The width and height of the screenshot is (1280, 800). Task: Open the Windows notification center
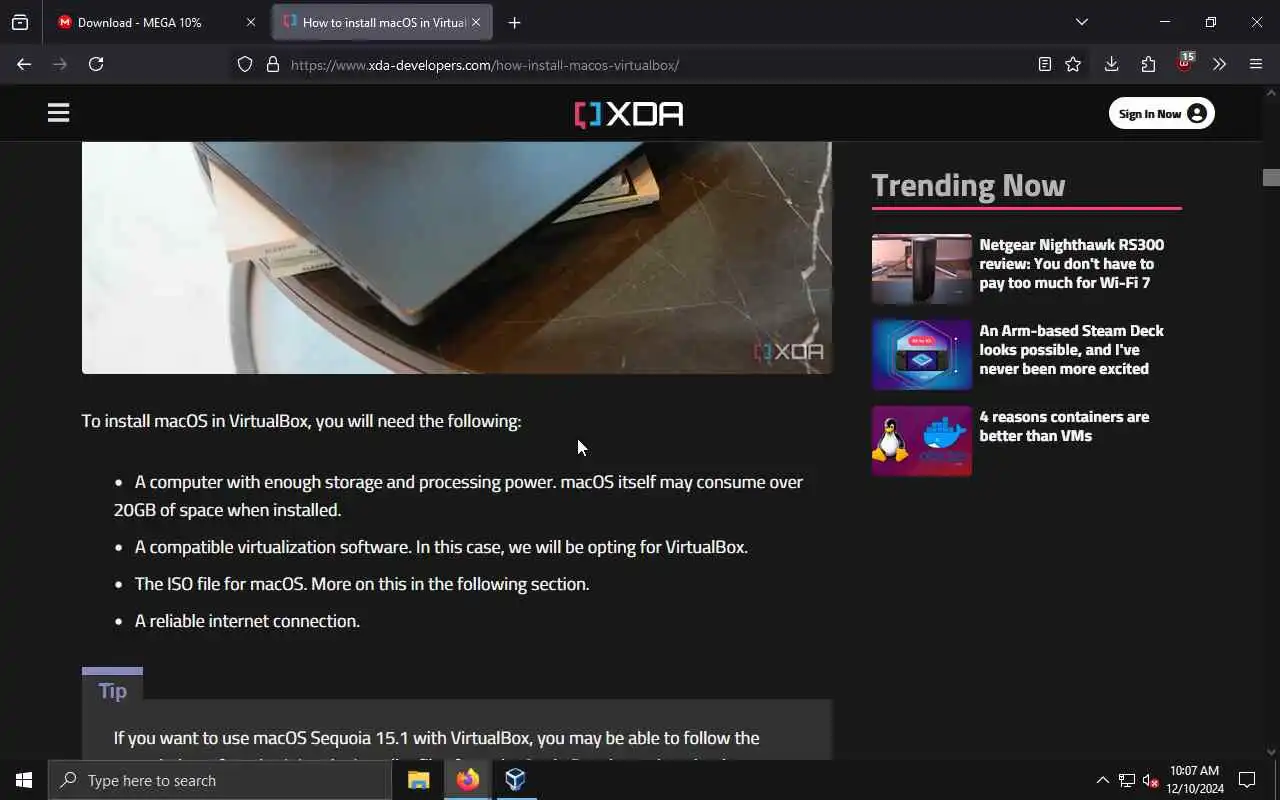tap(1247, 780)
